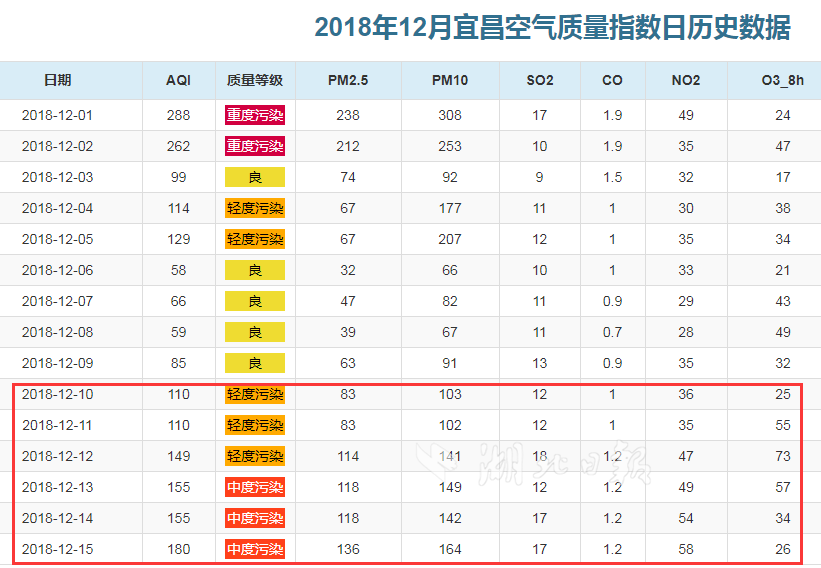821x568 pixels.
Task: Click the 轻度污染 badge for 2018-12-04
Action: tap(255, 208)
